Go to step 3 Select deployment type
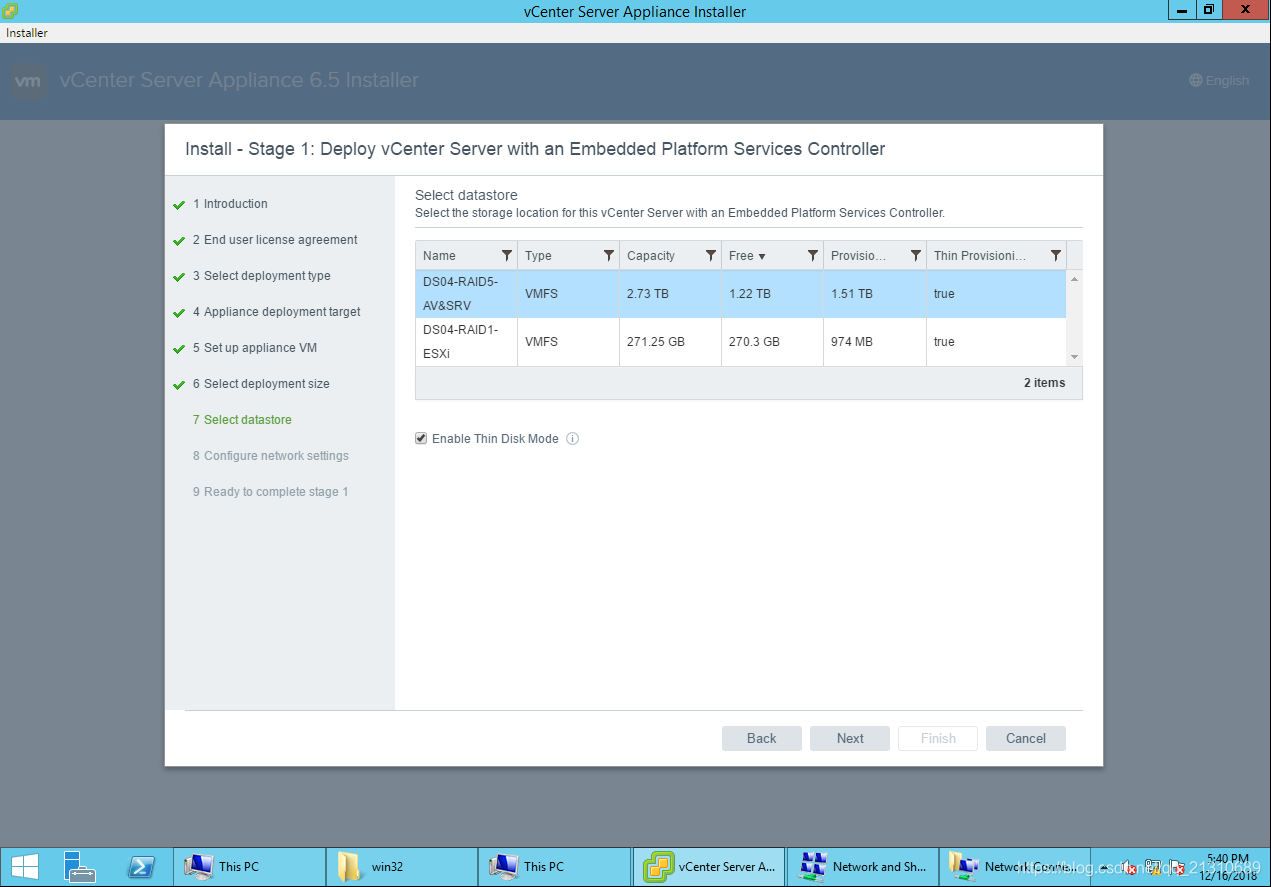 tap(261, 276)
